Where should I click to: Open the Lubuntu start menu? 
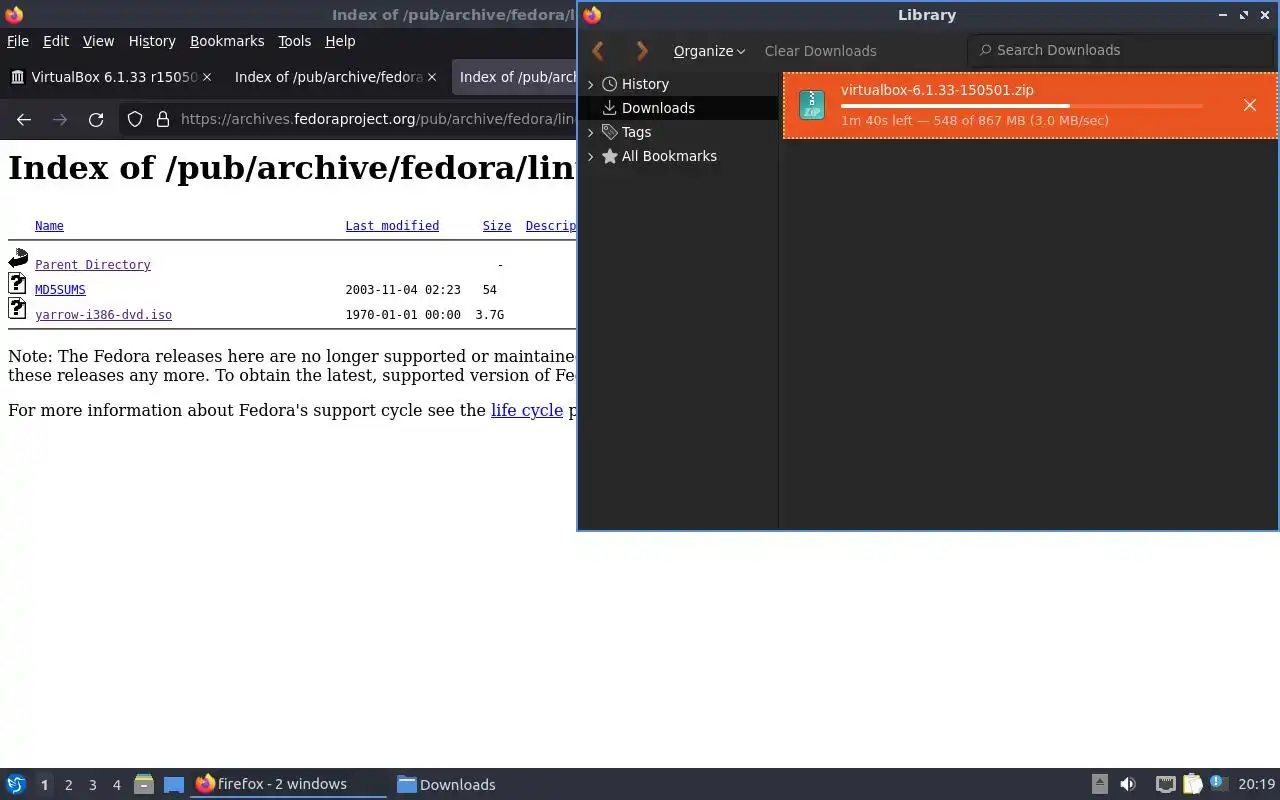(x=15, y=785)
